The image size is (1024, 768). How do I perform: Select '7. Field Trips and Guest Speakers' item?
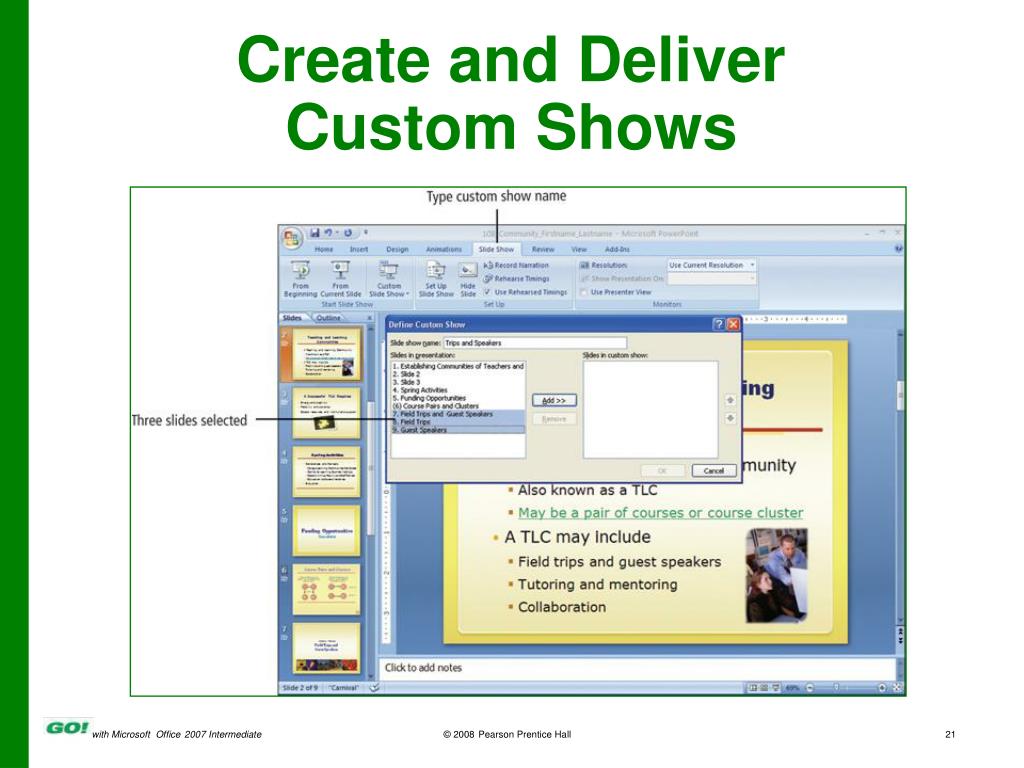click(x=458, y=414)
